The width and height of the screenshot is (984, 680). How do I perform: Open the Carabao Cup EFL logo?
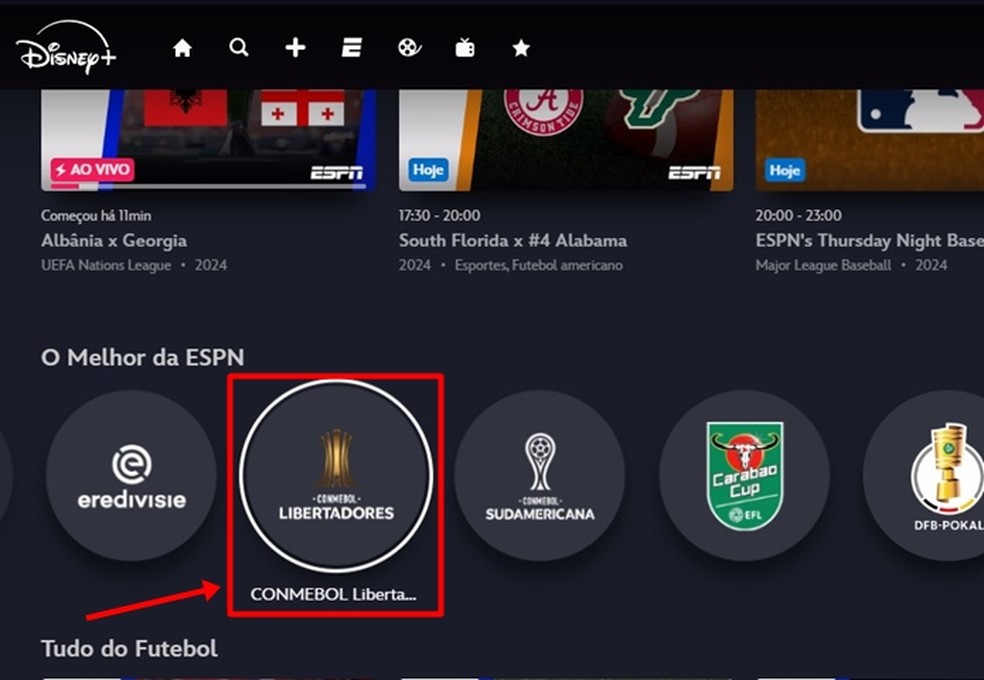(745, 476)
